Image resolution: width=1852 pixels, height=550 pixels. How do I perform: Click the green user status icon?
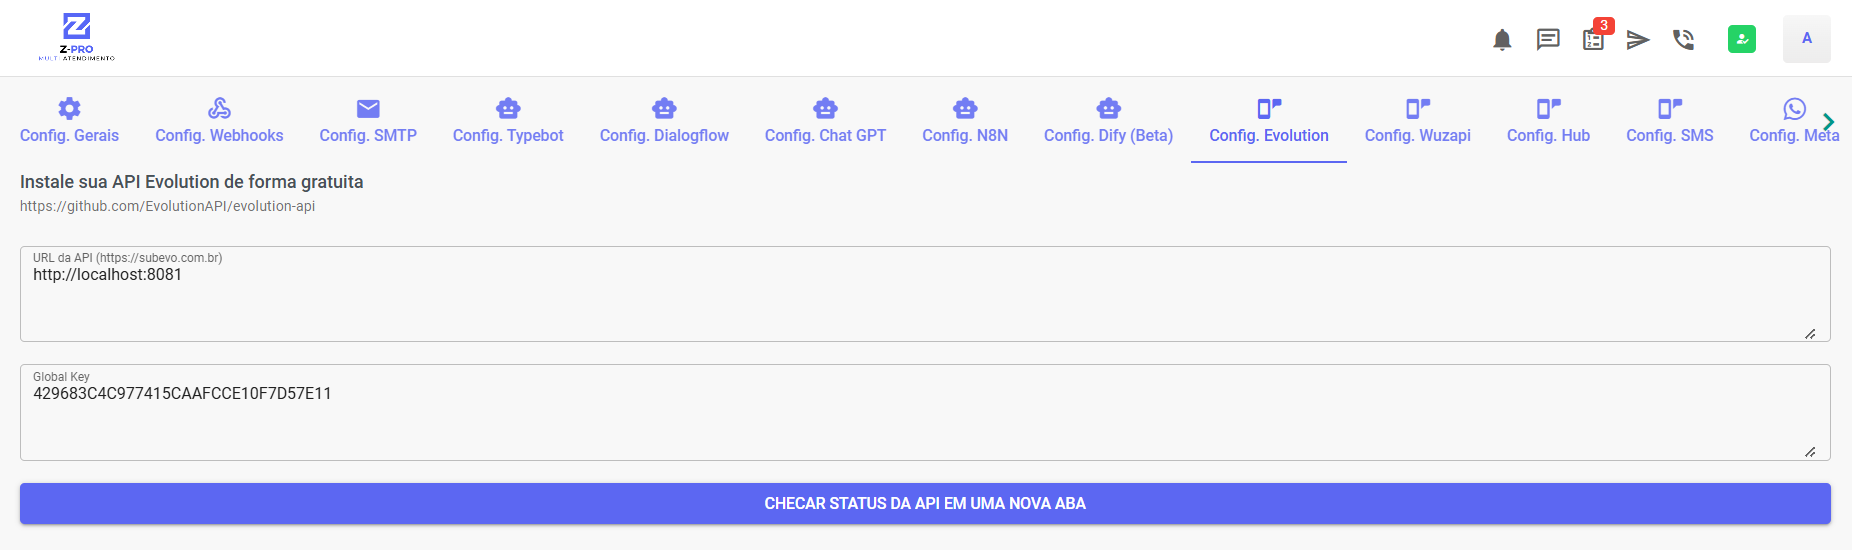1741,39
